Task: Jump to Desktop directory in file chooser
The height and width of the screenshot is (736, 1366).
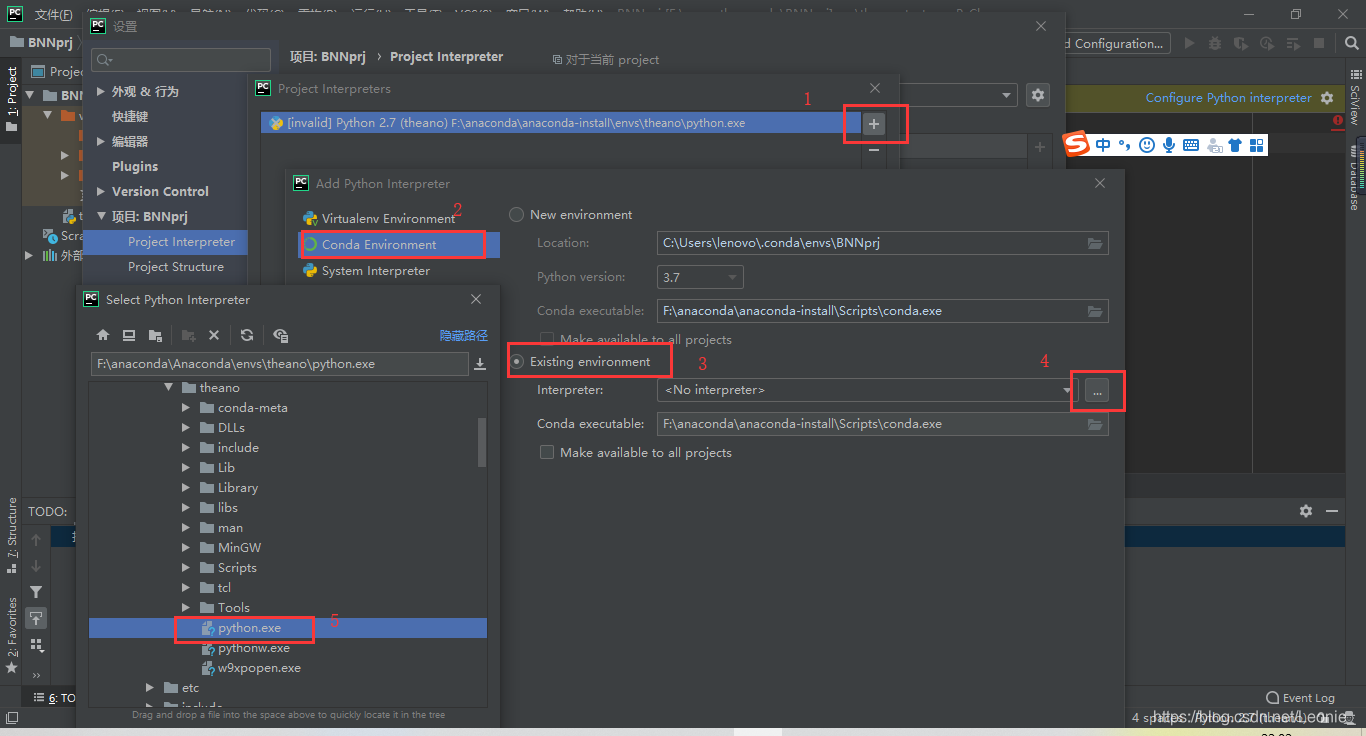Action: (x=129, y=335)
